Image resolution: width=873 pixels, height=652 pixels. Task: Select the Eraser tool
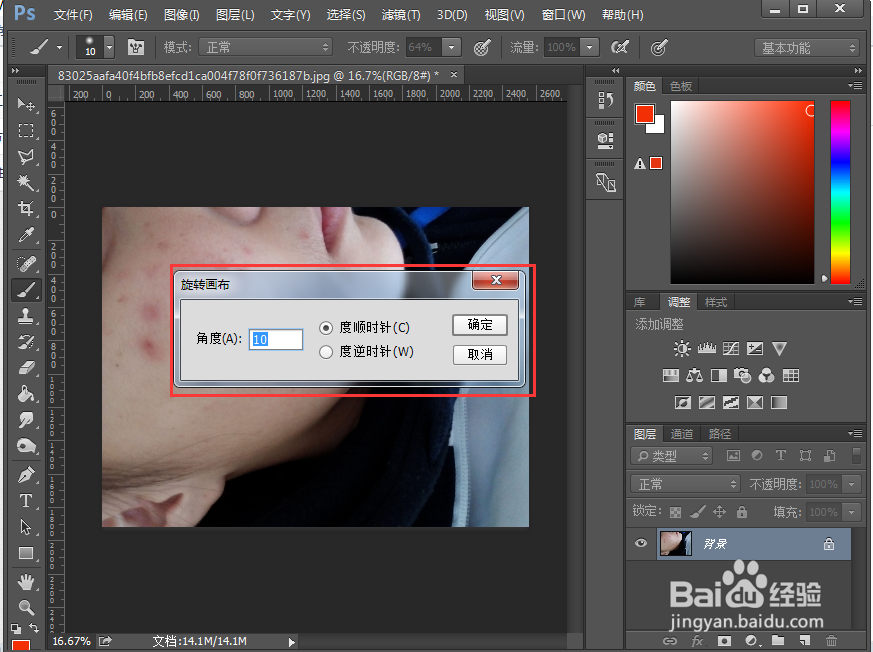click(x=26, y=368)
